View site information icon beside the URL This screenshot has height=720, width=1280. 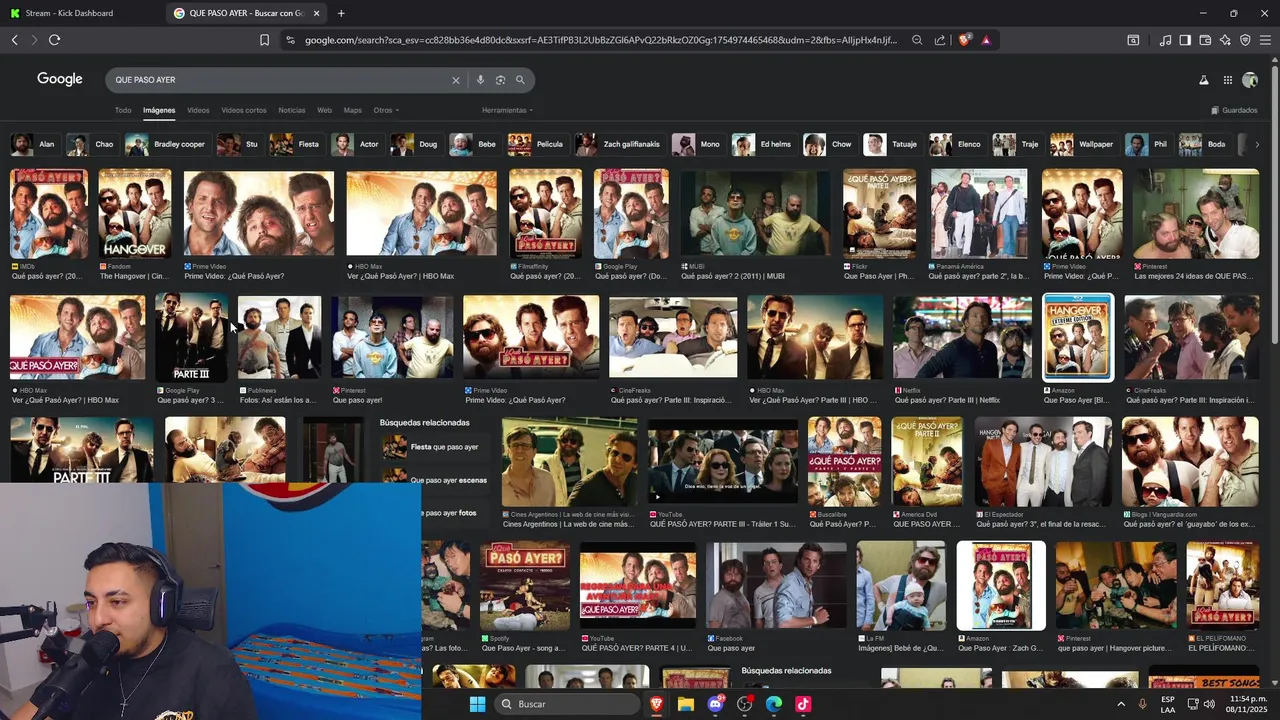[x=290, y=40]
